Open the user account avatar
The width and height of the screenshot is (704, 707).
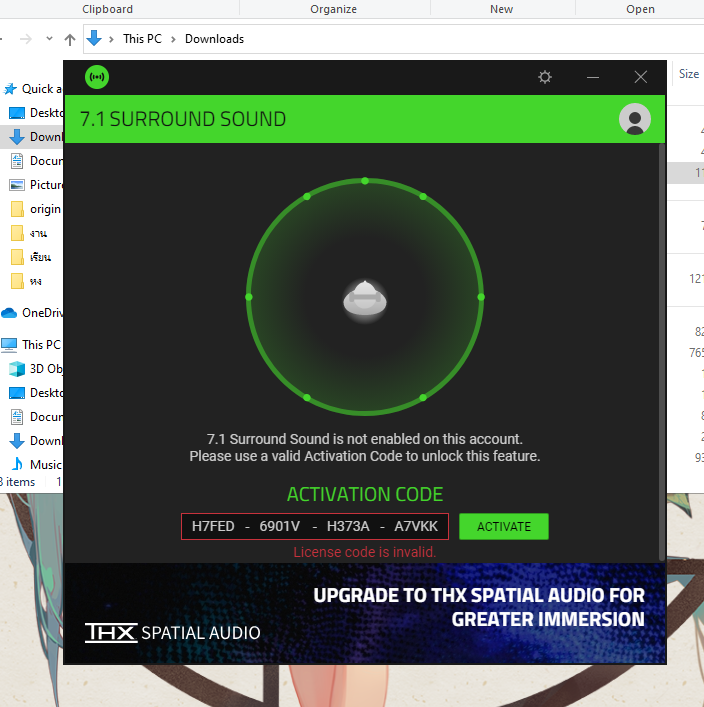pos(635,119)
